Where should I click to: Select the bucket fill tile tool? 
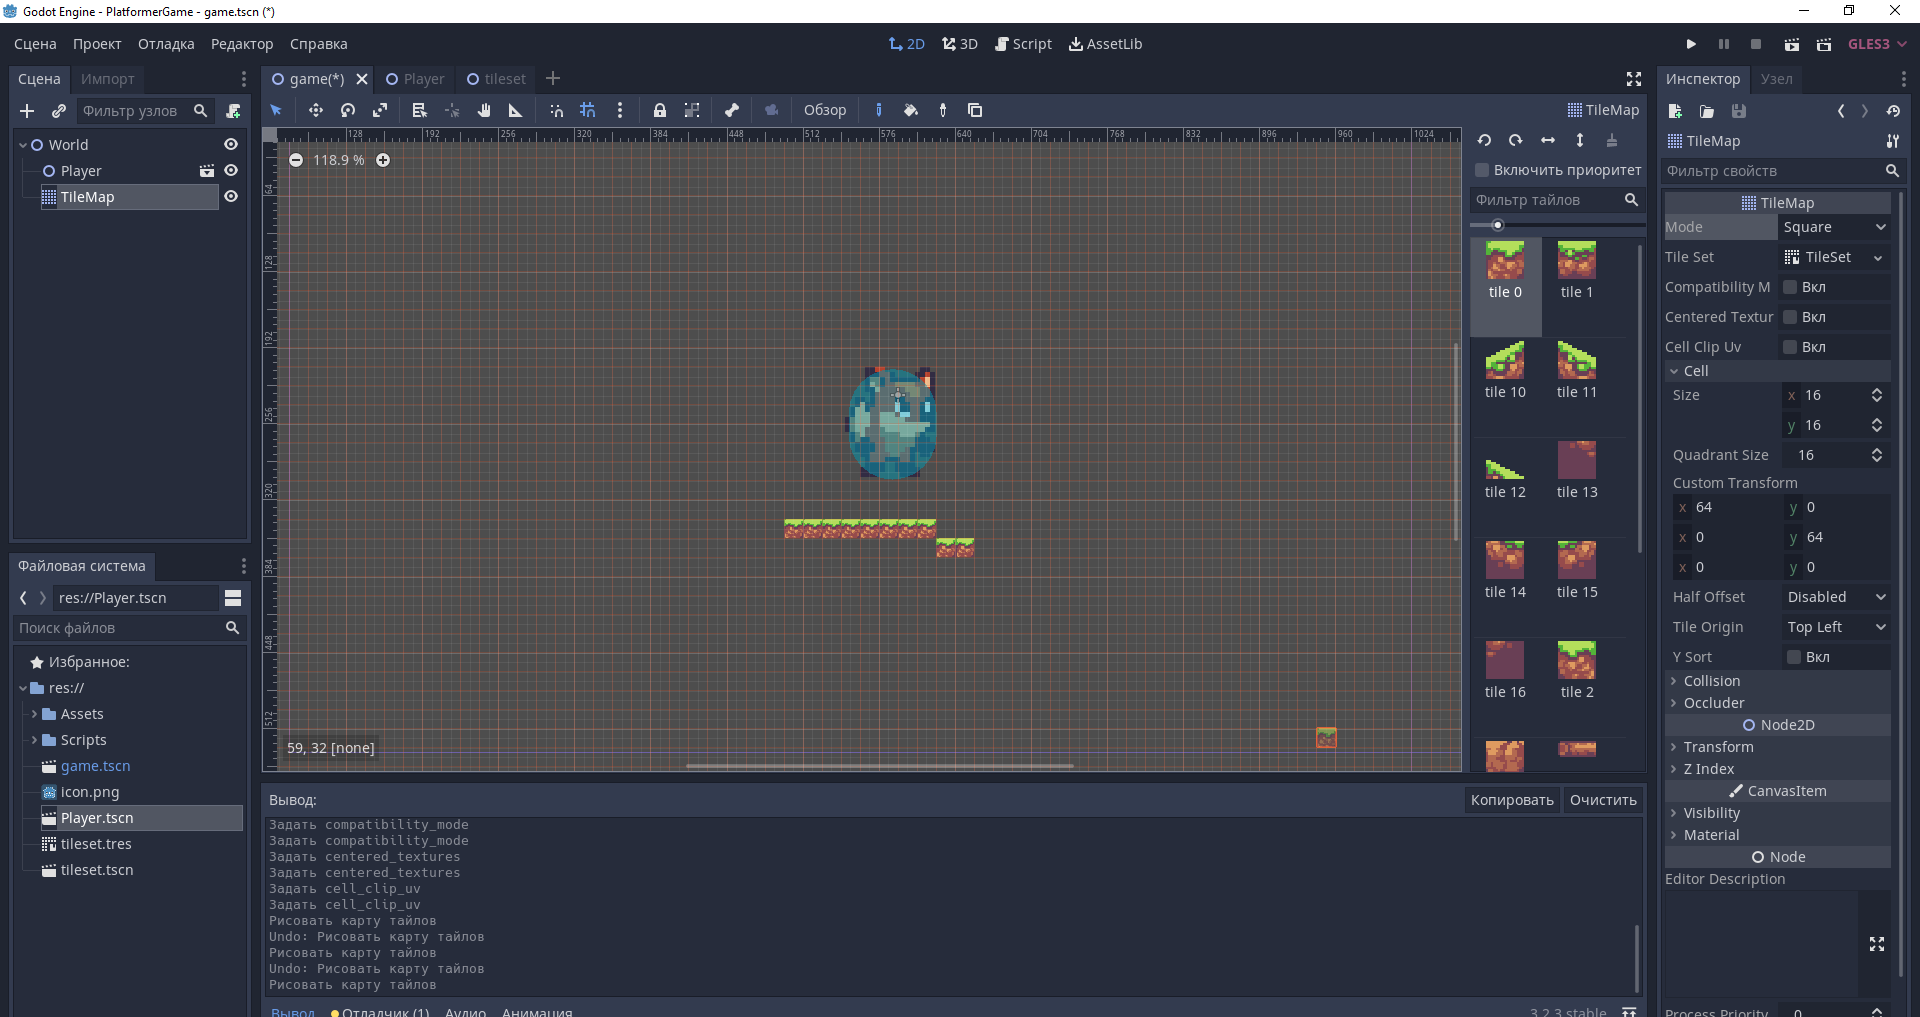coord(911,110)
